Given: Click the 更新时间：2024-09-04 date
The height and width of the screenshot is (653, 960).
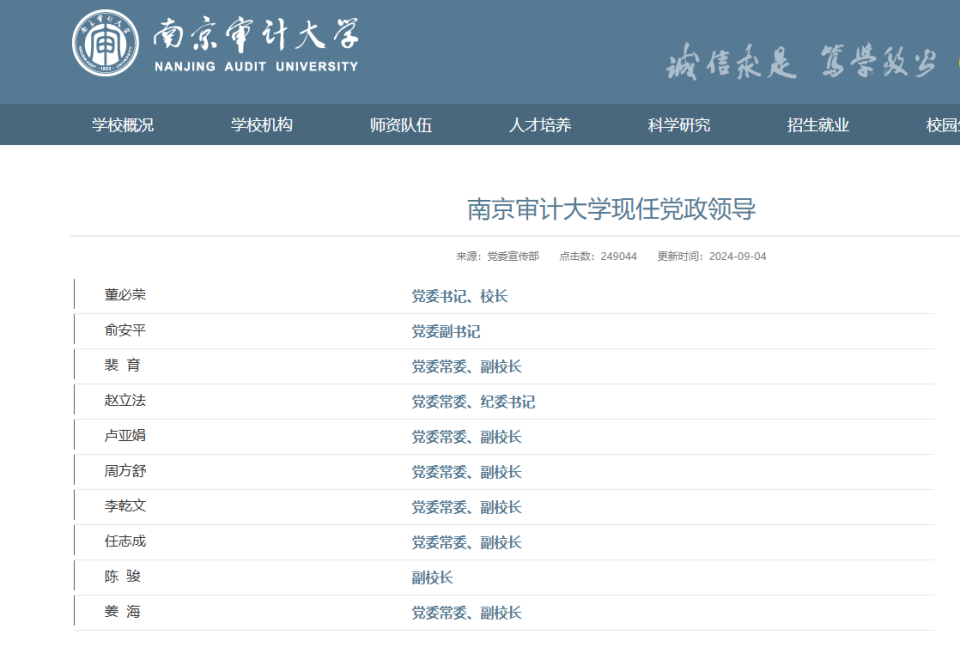Looking at the screenshot, I should (x=711, y=256).
